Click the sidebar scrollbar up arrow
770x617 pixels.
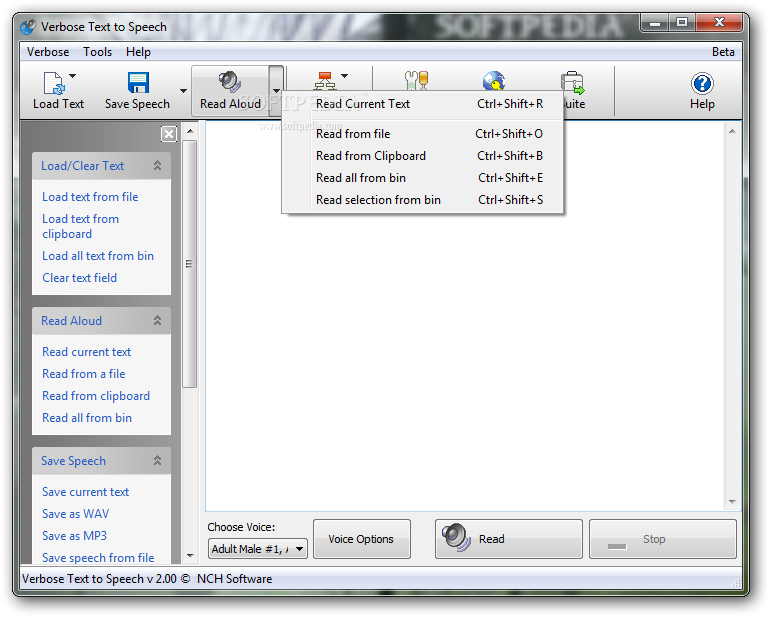click(190, 131)
